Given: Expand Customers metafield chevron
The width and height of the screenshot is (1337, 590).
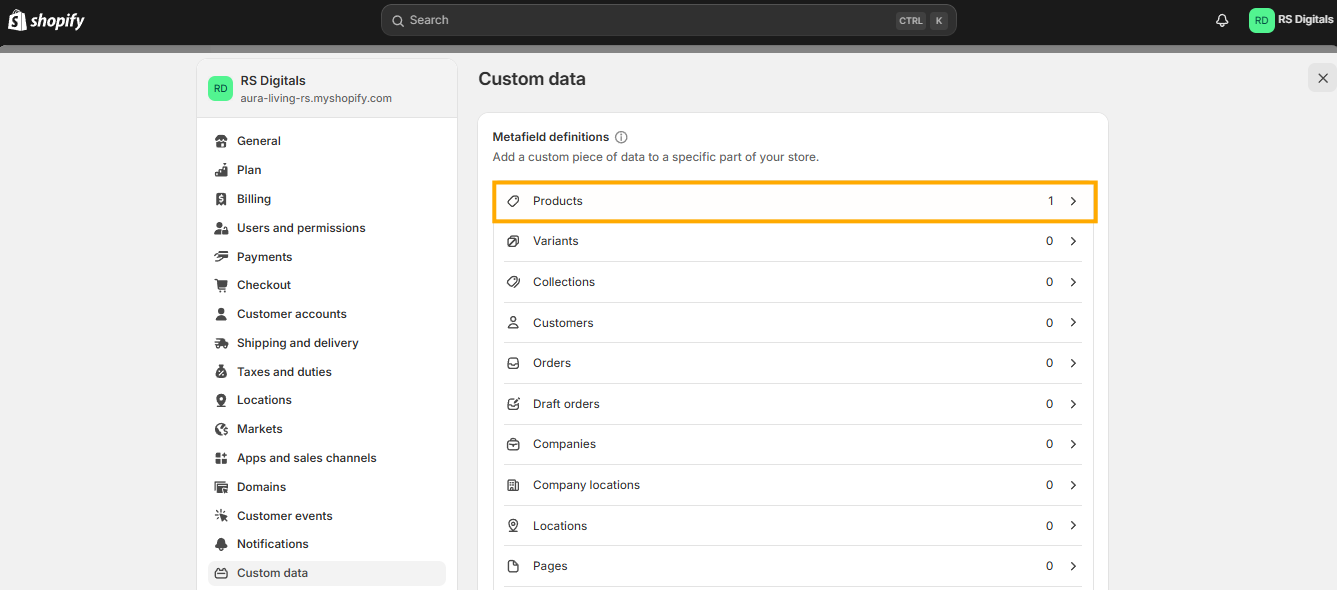Looking at the screenshot, I should [1073, 323].
